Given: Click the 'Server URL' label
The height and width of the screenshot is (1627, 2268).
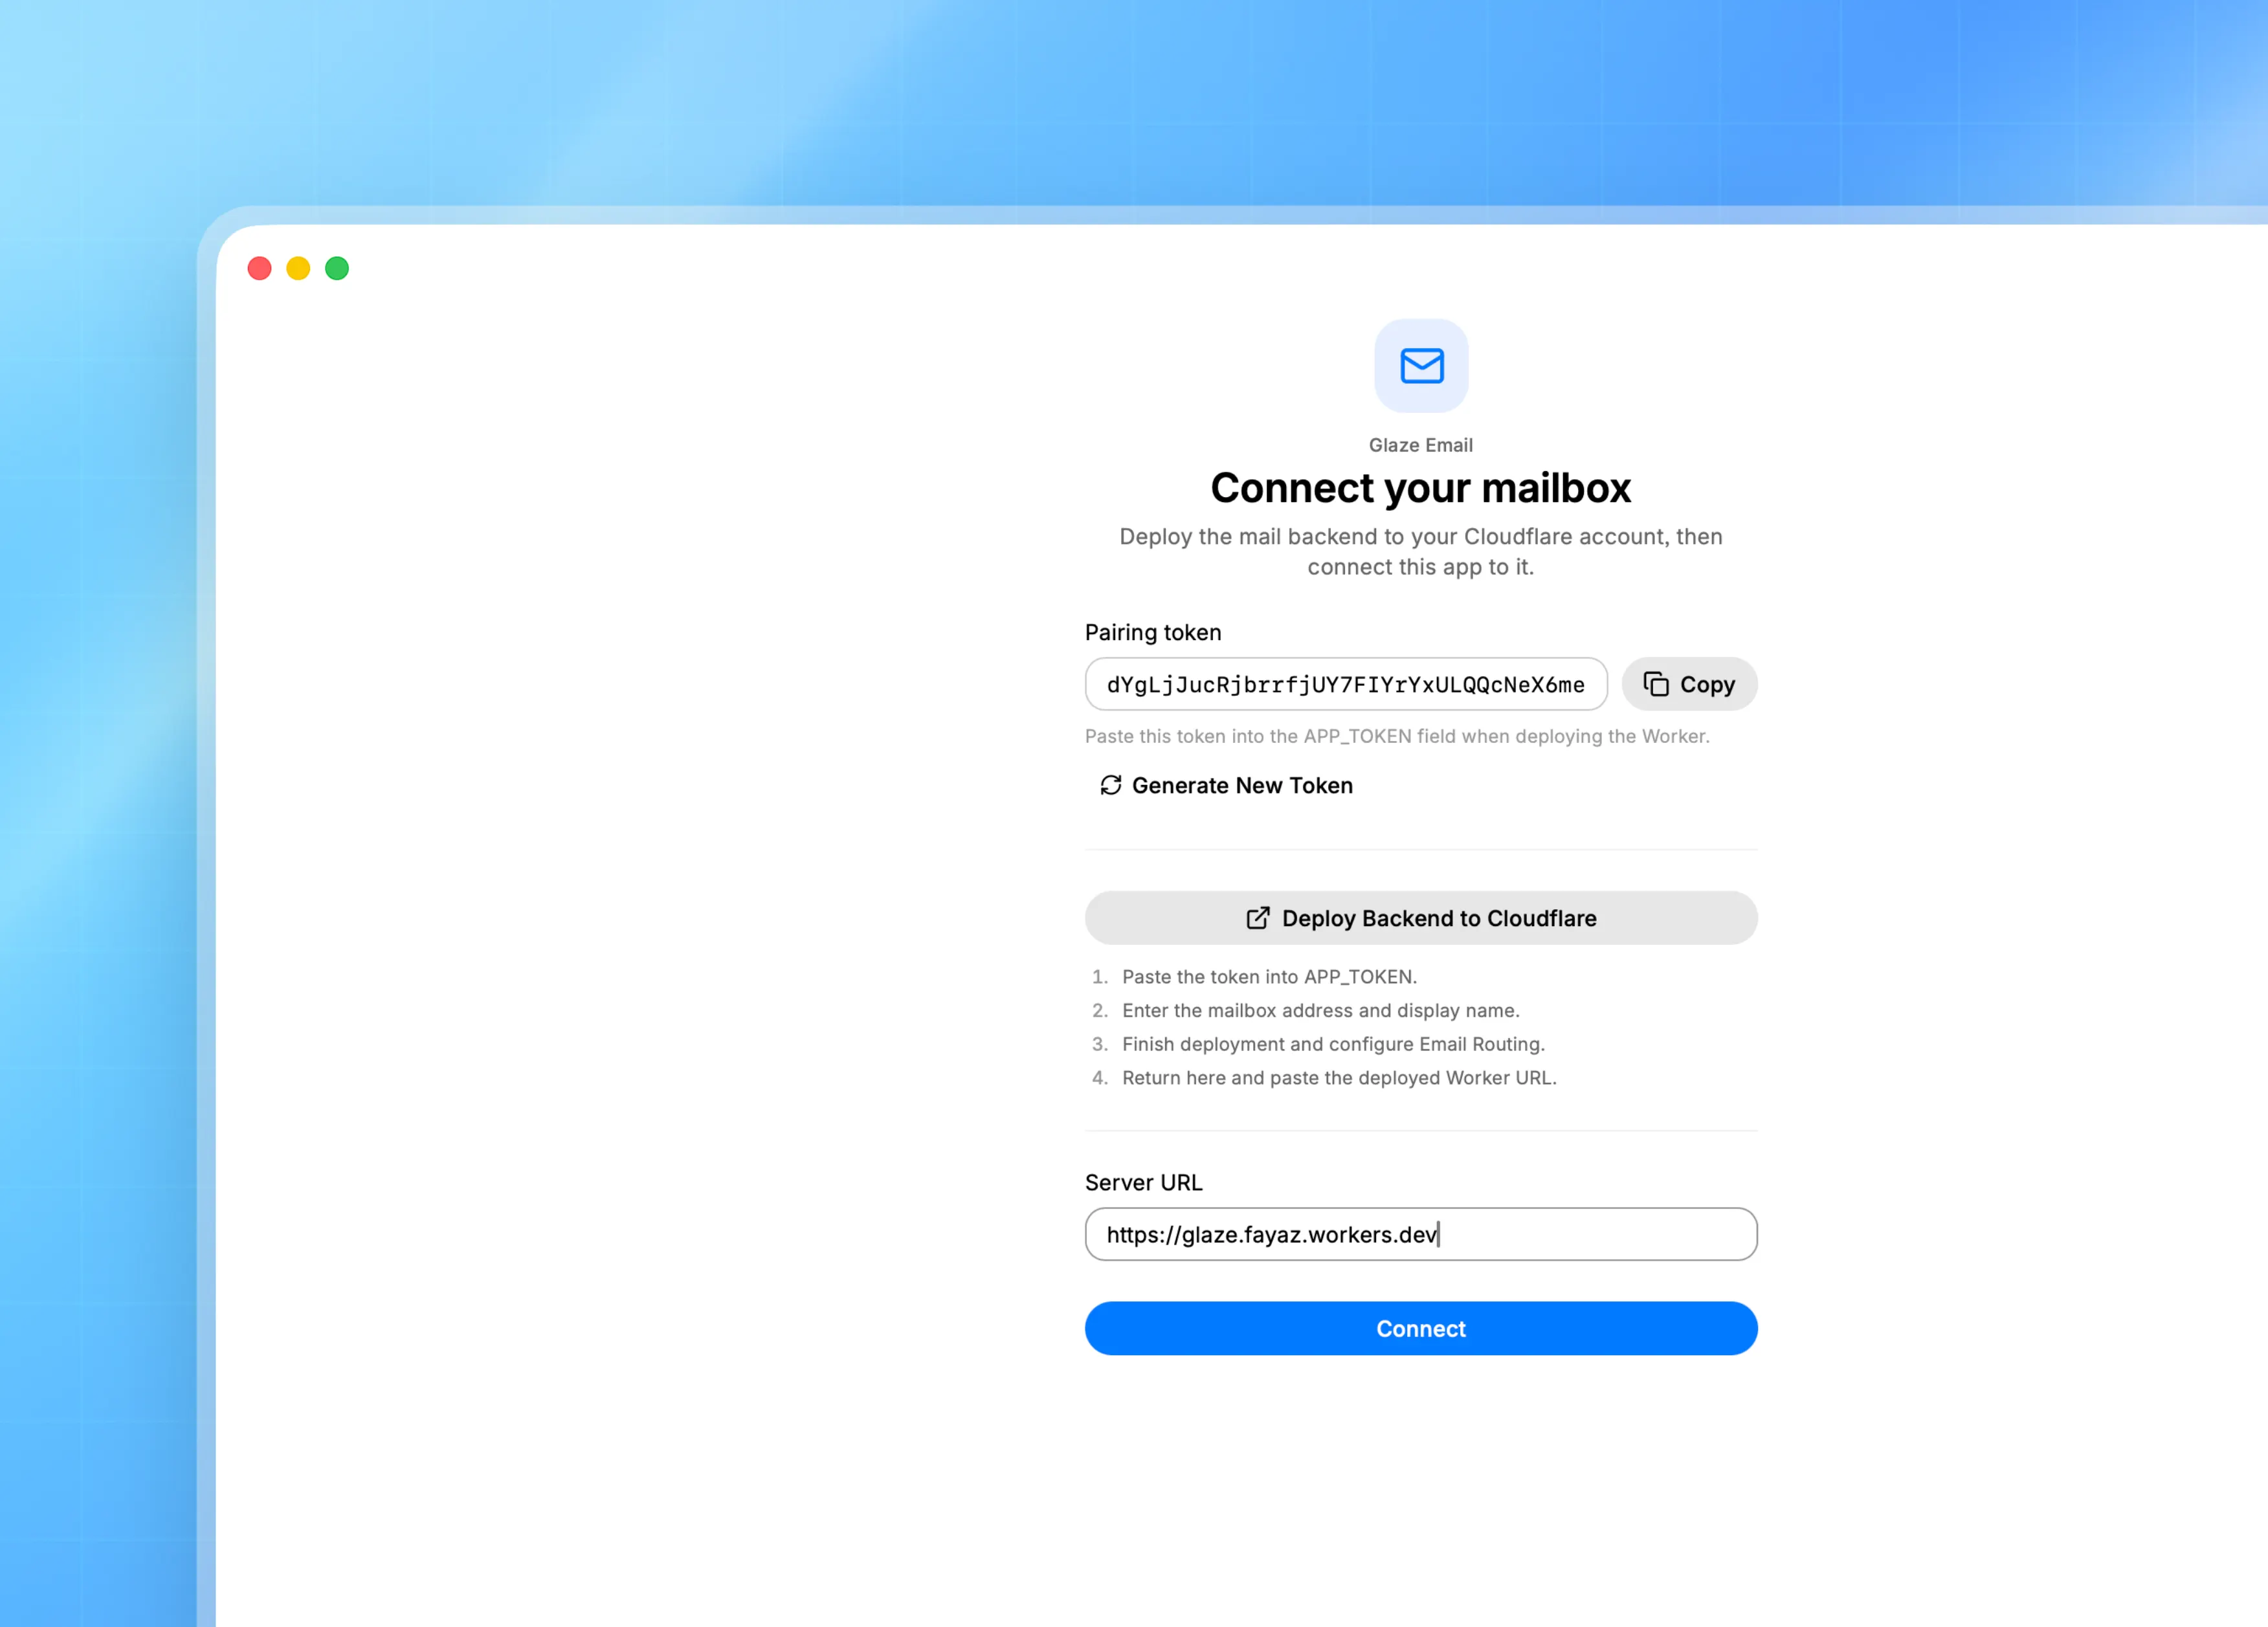Looking at the screenshot, I should click(1144, 1182).
